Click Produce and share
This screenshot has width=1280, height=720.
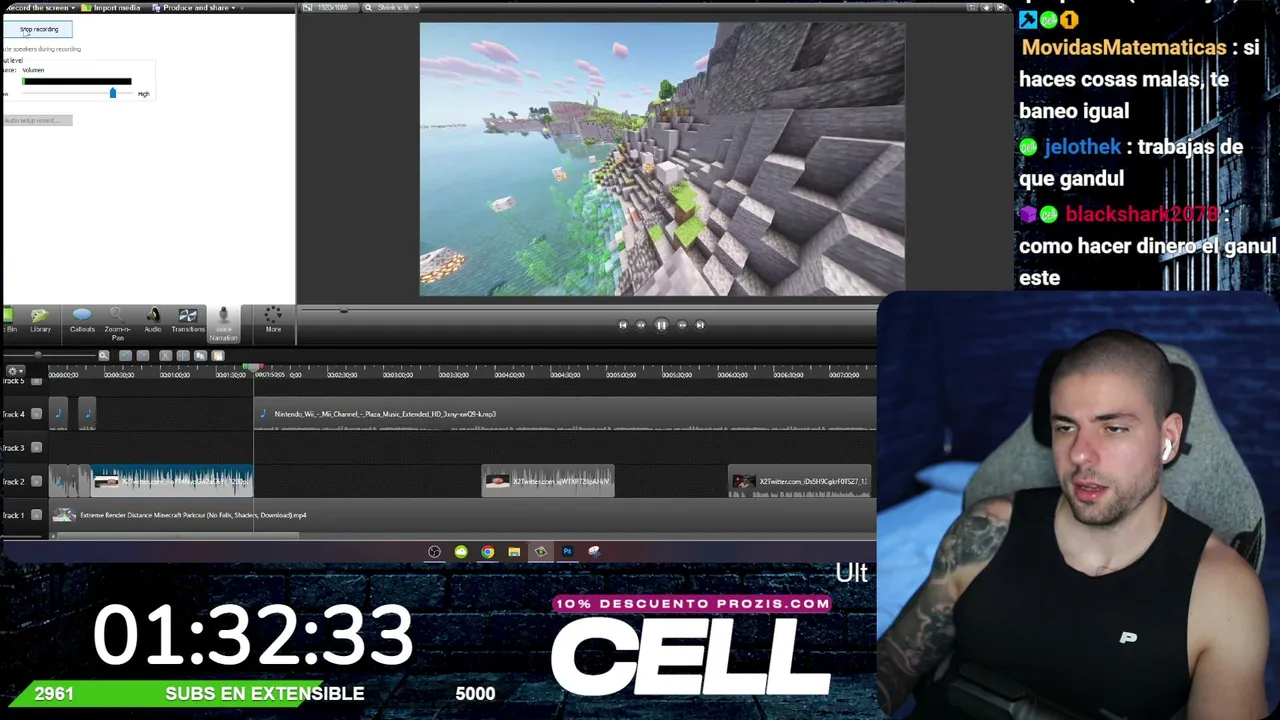(x=191, y=8)
